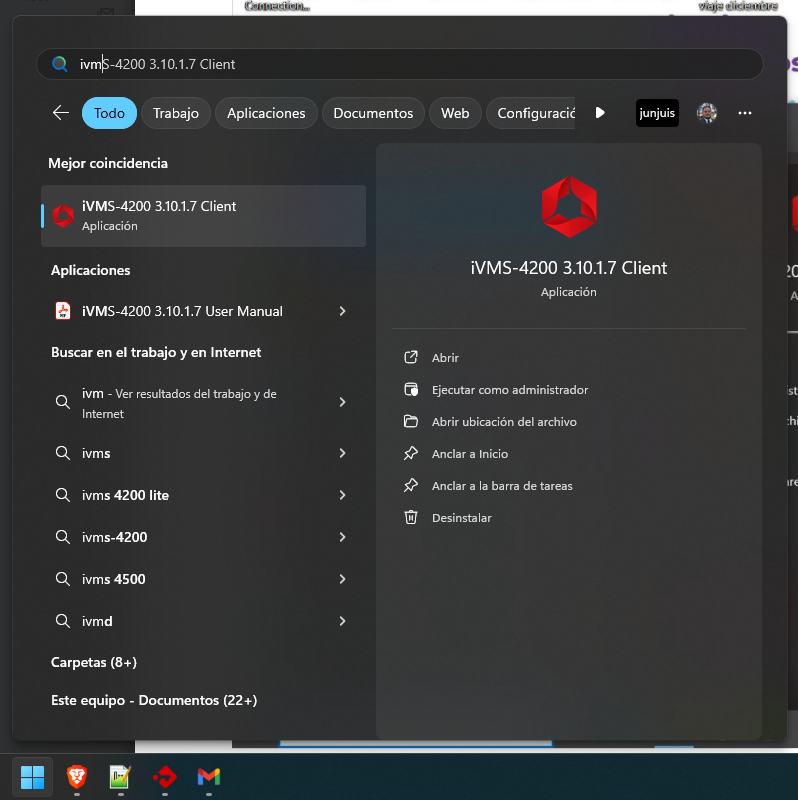Image resolution: width=798 pixels, height=800 pixels.
Task: Select the Documentos filter tab
Action: point(373,113)
